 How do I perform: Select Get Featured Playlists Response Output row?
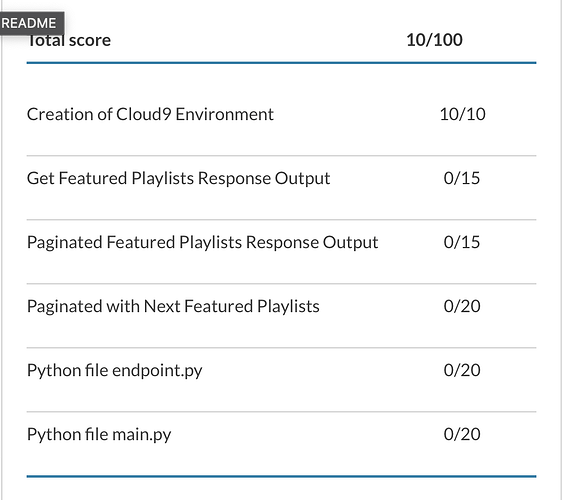point(281,178)
